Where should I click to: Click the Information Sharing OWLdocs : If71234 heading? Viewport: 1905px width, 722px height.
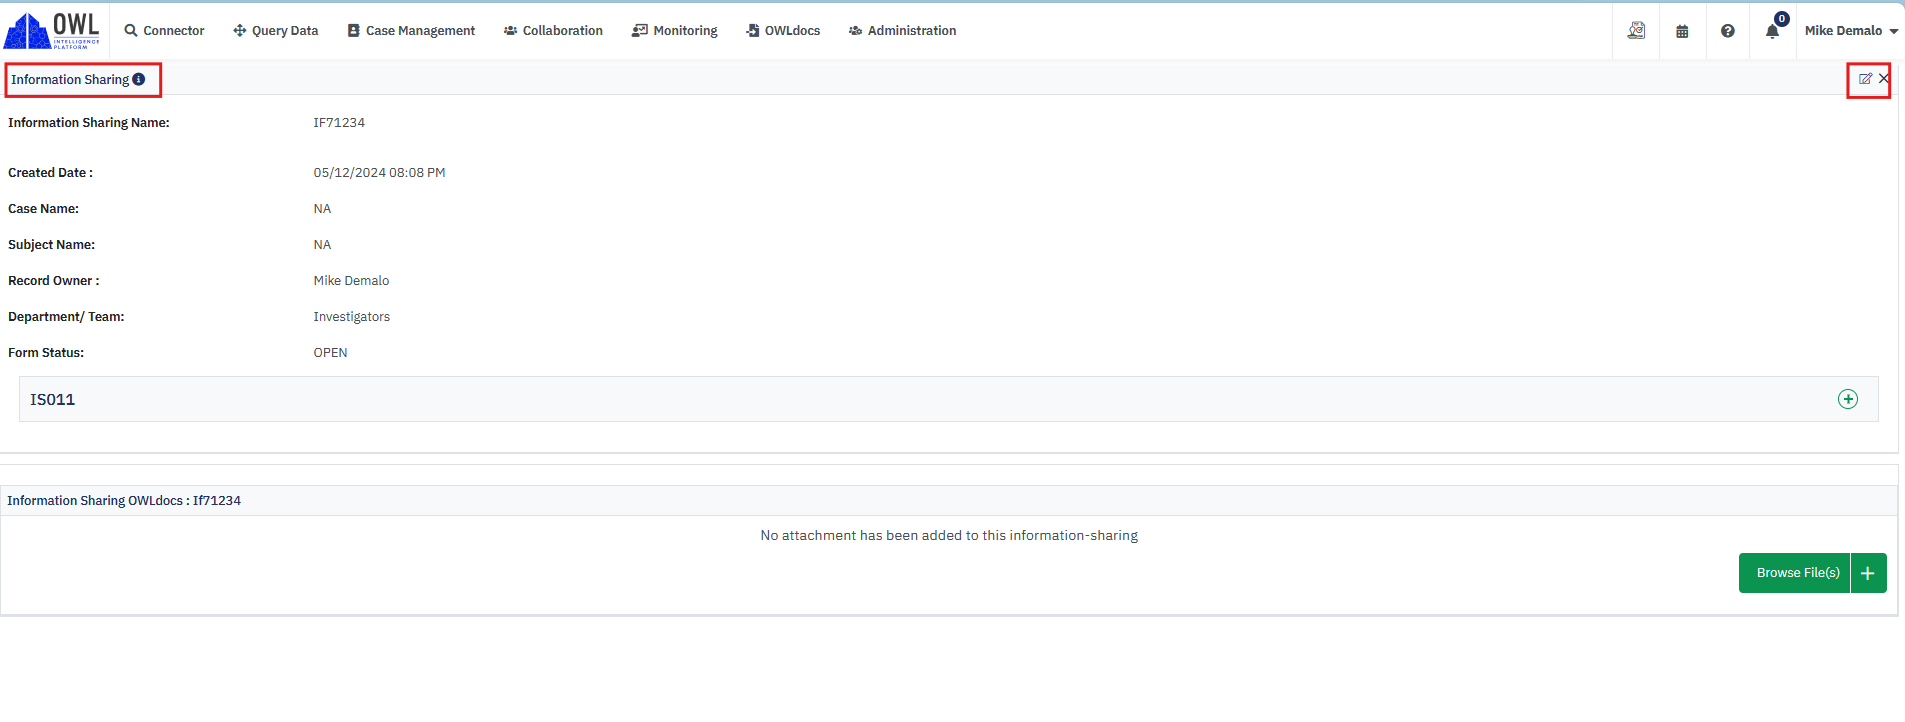tap(124, 501)
